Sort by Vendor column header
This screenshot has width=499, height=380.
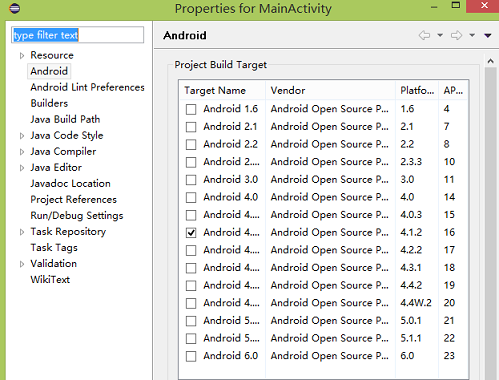click(330, 90)
